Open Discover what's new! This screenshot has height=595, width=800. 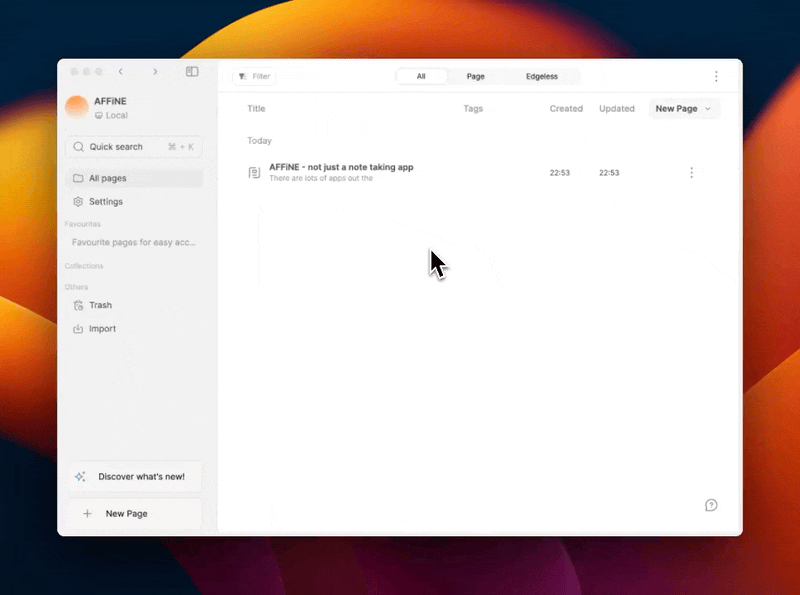pyautogui.click(x=135, y=477)
